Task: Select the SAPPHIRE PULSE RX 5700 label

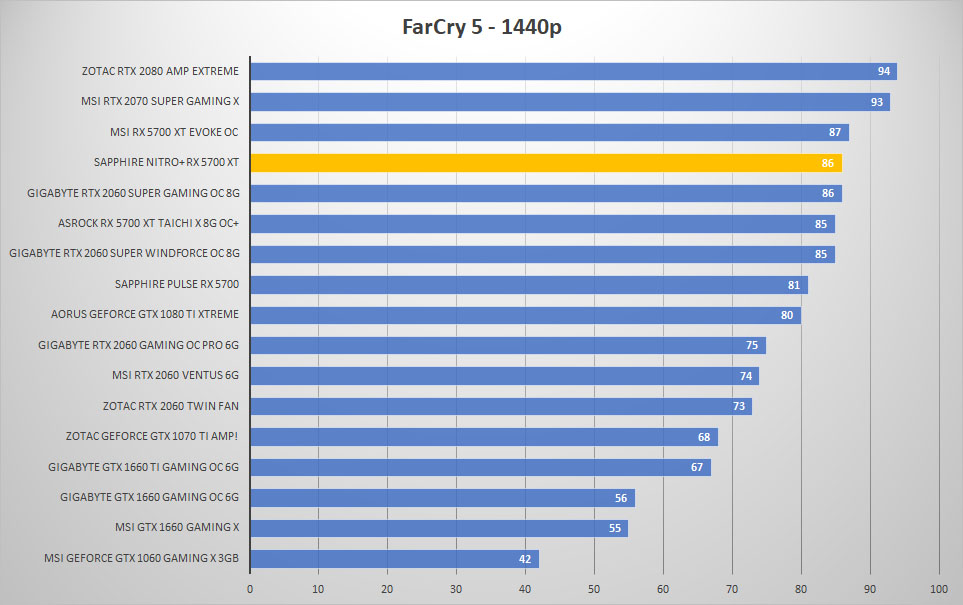Action: point(177,284)
